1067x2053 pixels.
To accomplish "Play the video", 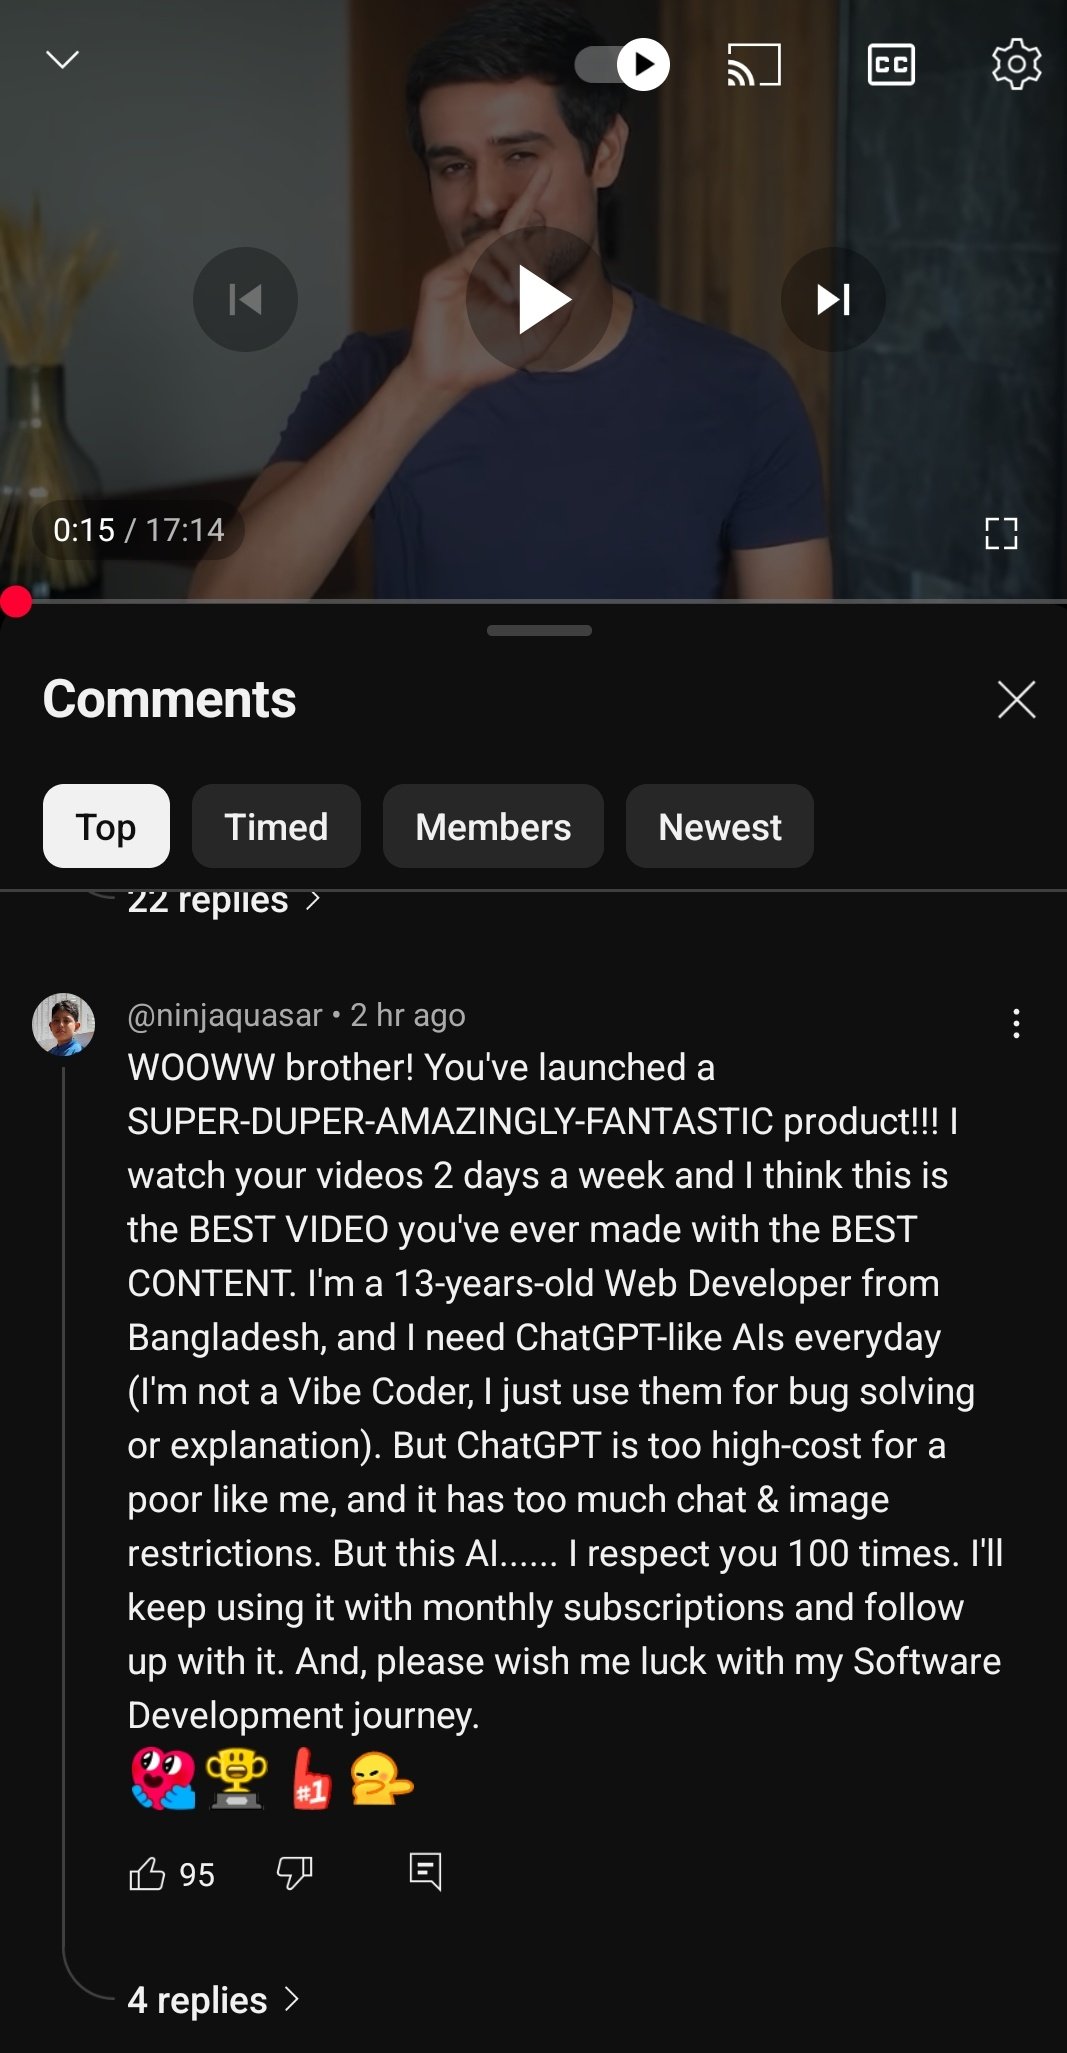I will click(540, 300).
